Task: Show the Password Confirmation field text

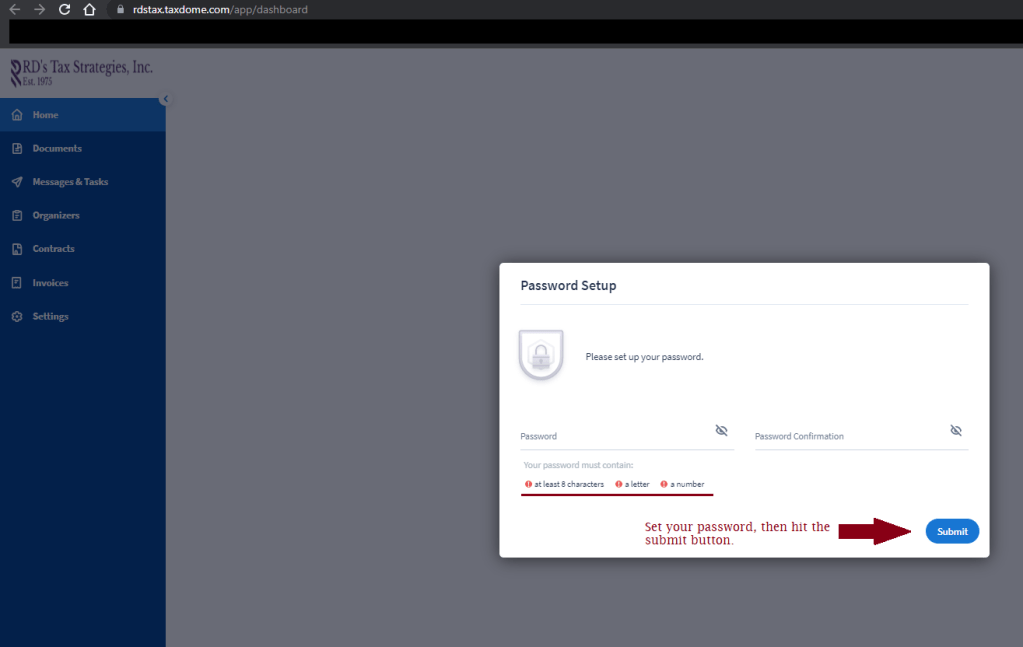Action: (x=955, y=430)
